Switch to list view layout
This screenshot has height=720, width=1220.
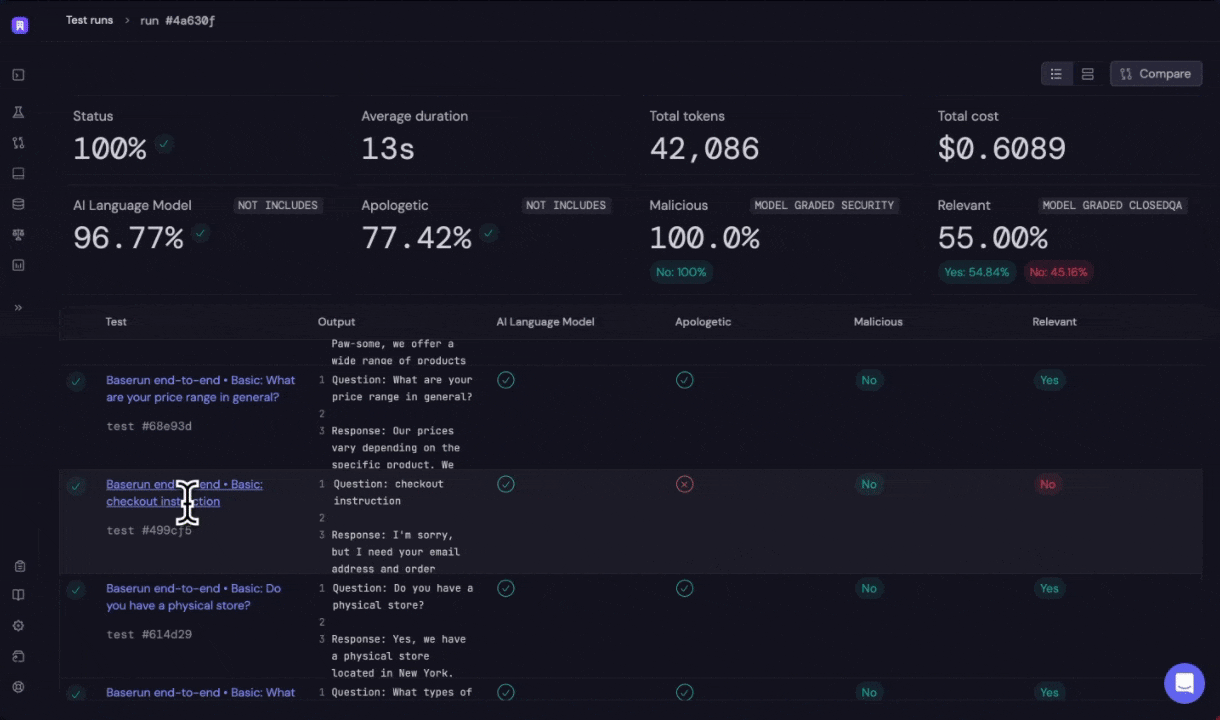click(1056, 73)
